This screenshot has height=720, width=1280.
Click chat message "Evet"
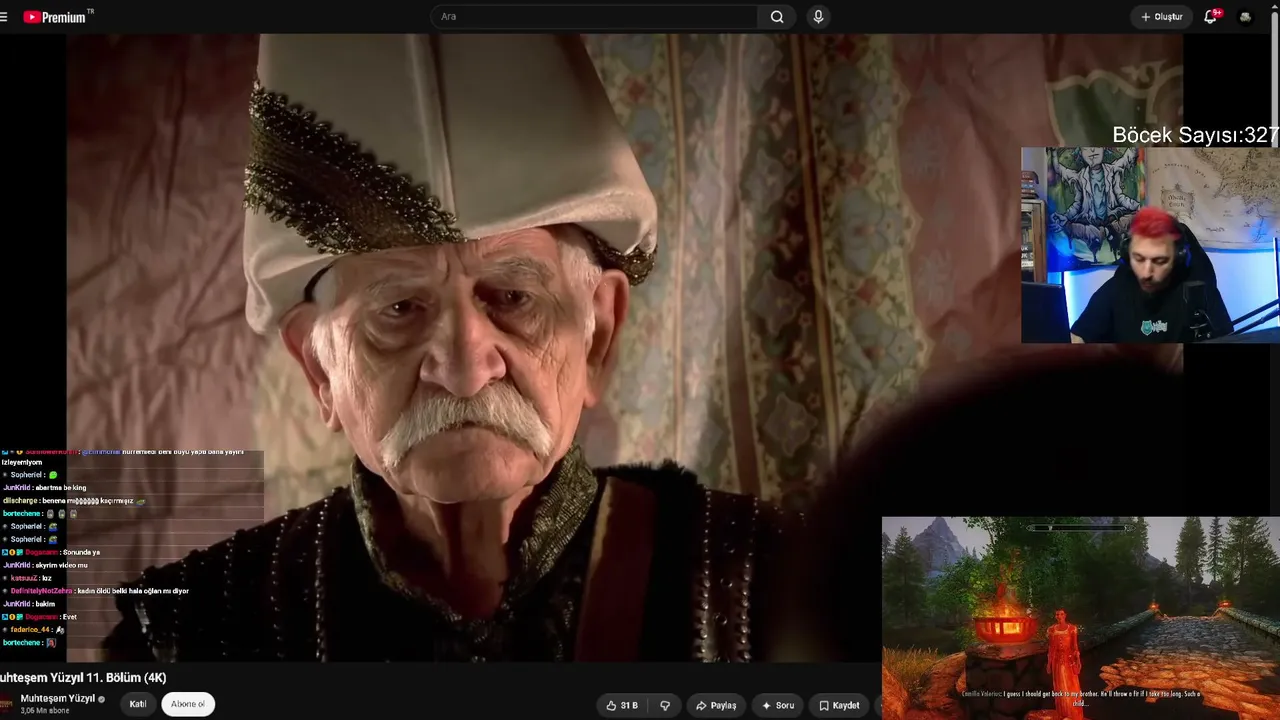69,617
